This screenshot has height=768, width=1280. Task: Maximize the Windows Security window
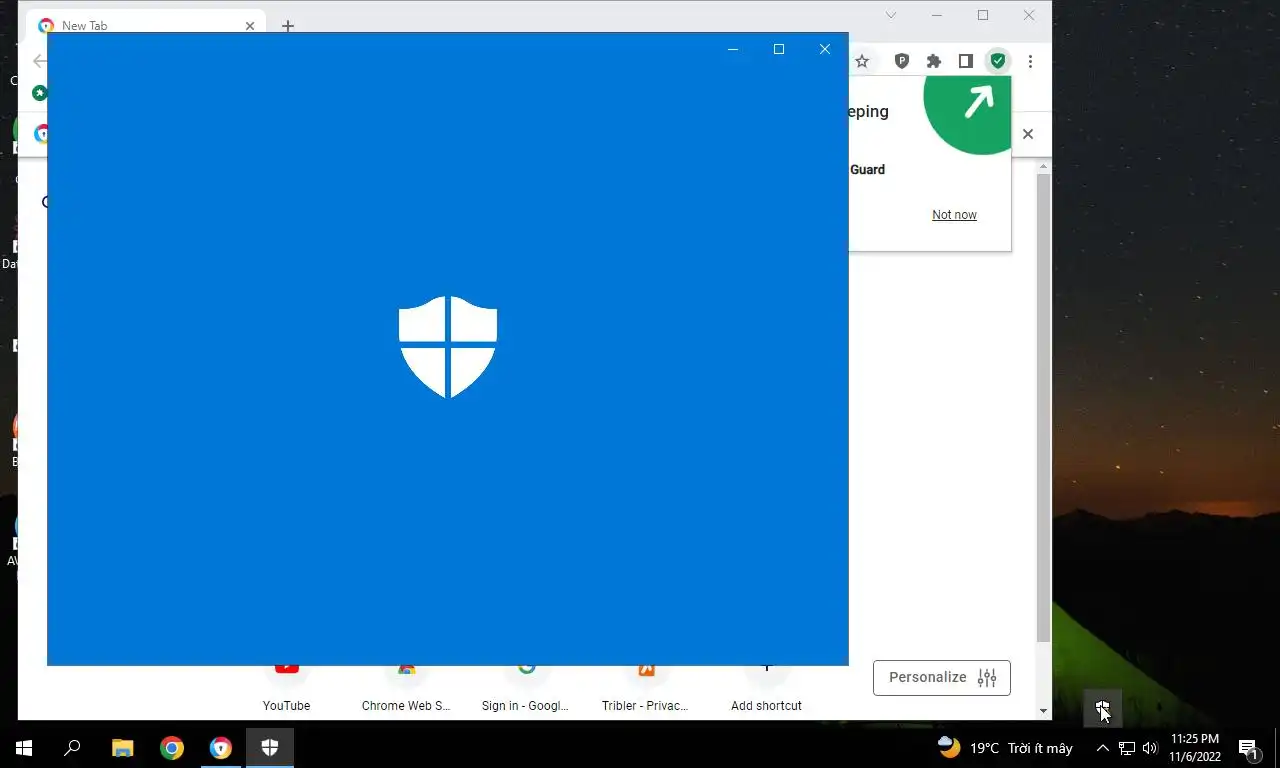pyautogui.click(x=779, y=49)
